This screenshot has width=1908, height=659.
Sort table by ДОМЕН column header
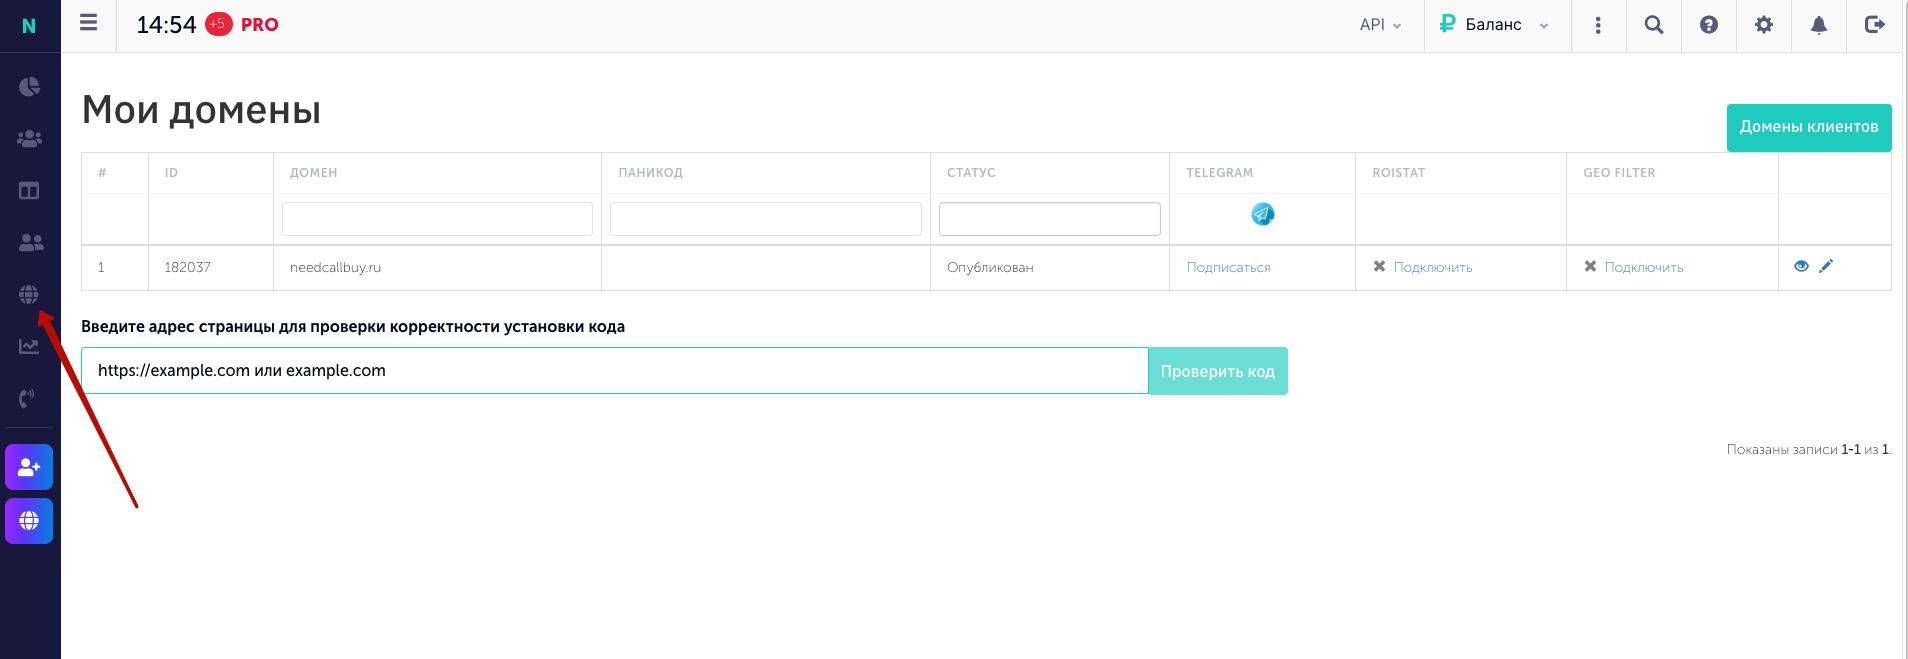[x=313, y=173]
